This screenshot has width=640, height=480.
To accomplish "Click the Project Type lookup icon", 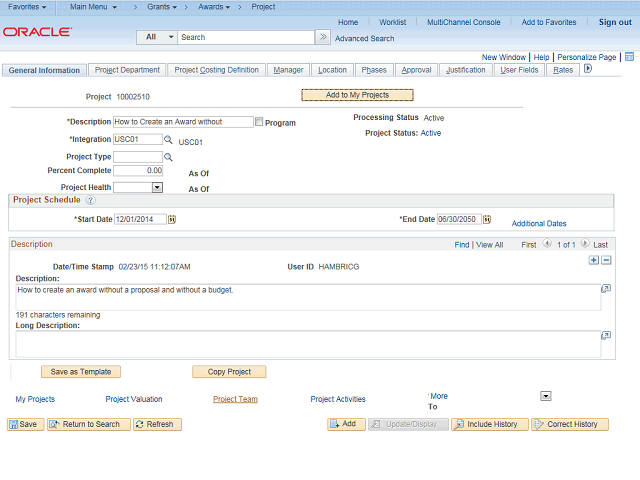I will pyautogui.click(x=168, y=157).
